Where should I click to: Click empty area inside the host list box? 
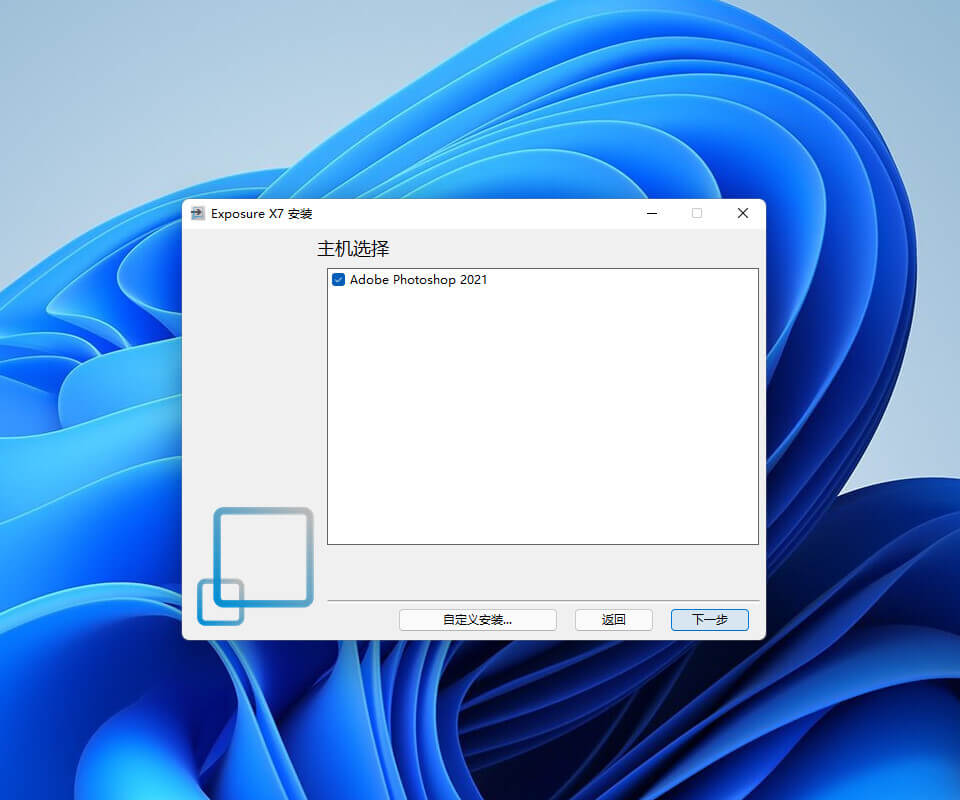click(x=542, y=420)
